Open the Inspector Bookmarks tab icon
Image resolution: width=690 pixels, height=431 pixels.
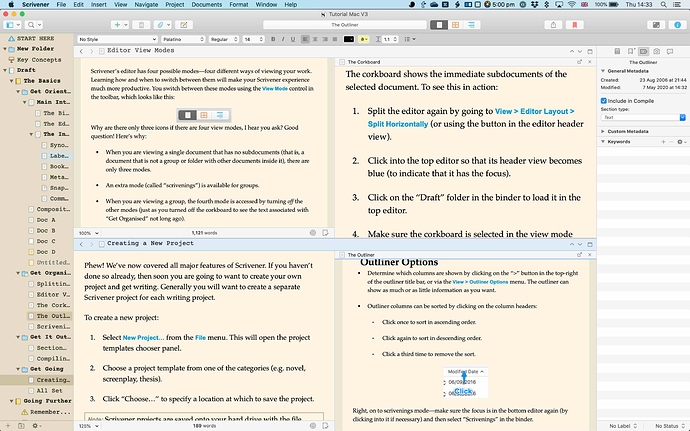(x=630, y=52)
